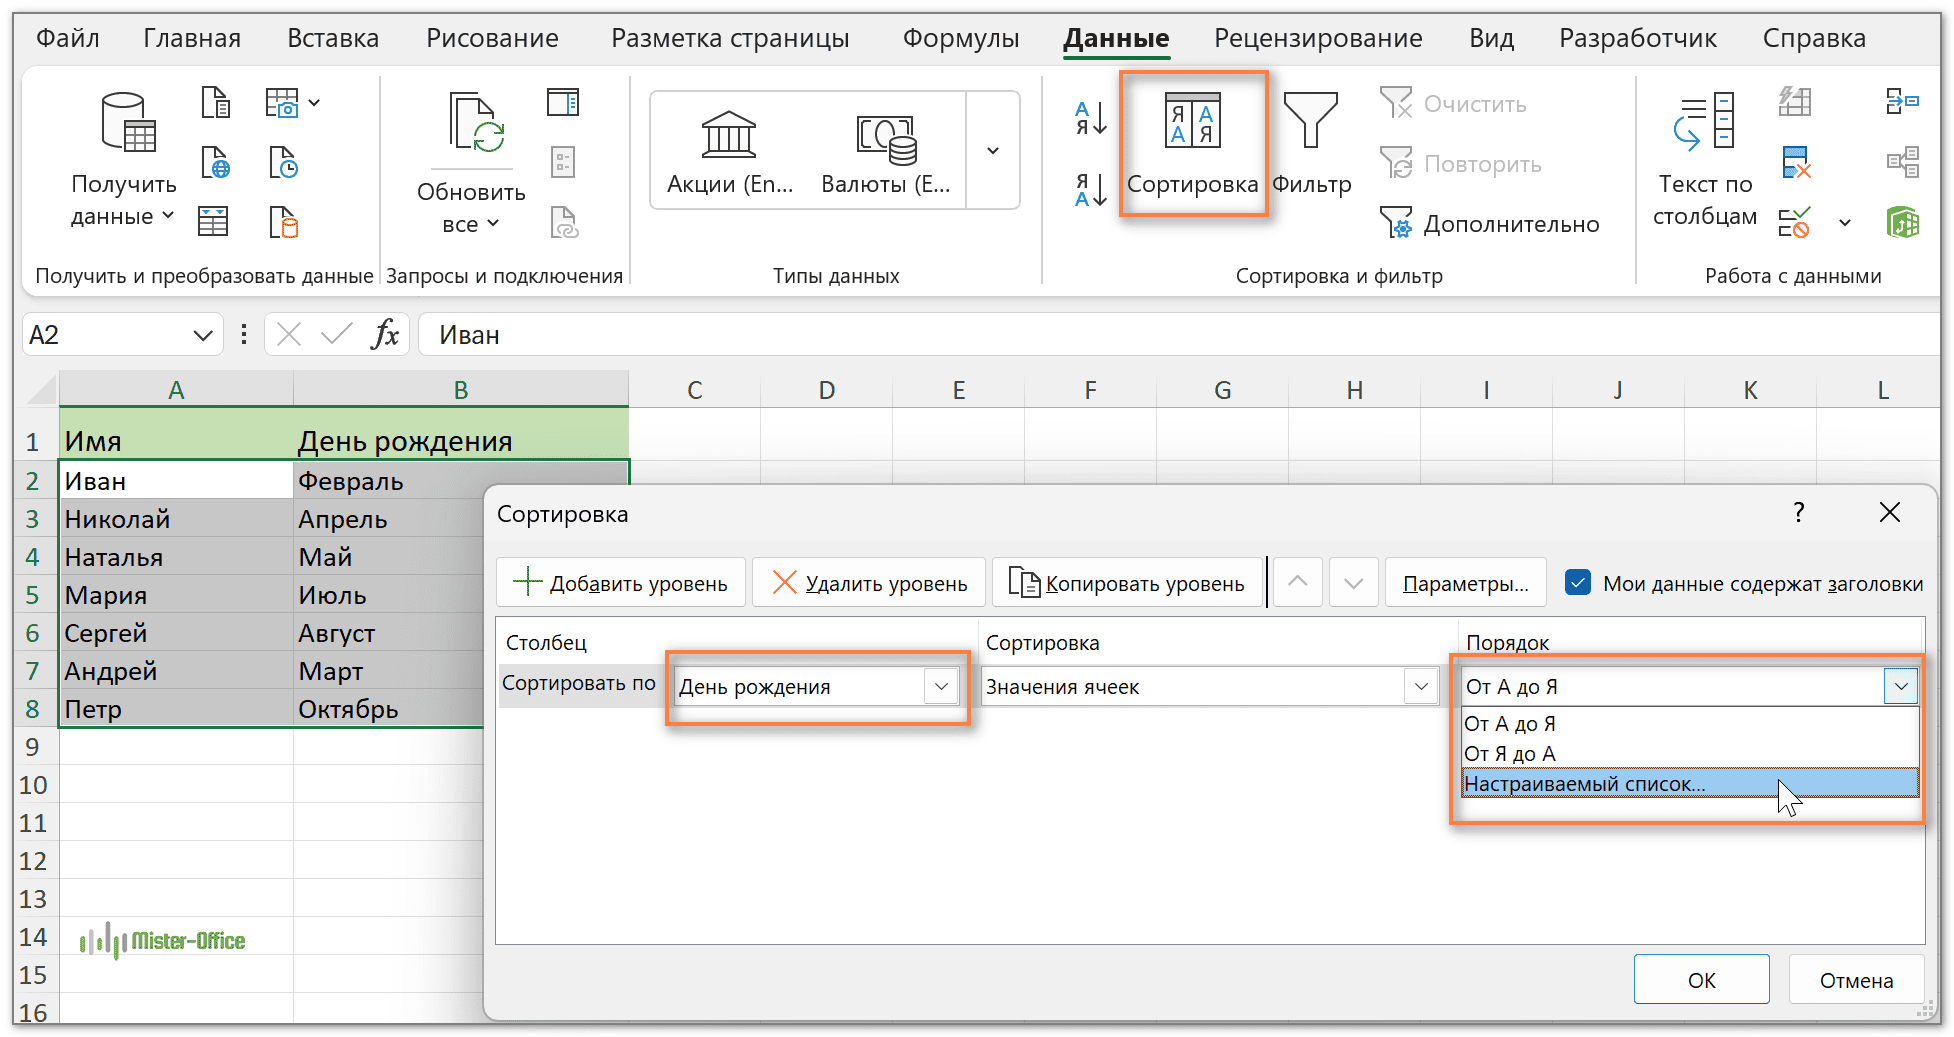1954x1037 pixels.
Task: Switch to the Главная tab
Action: point(192,38)
